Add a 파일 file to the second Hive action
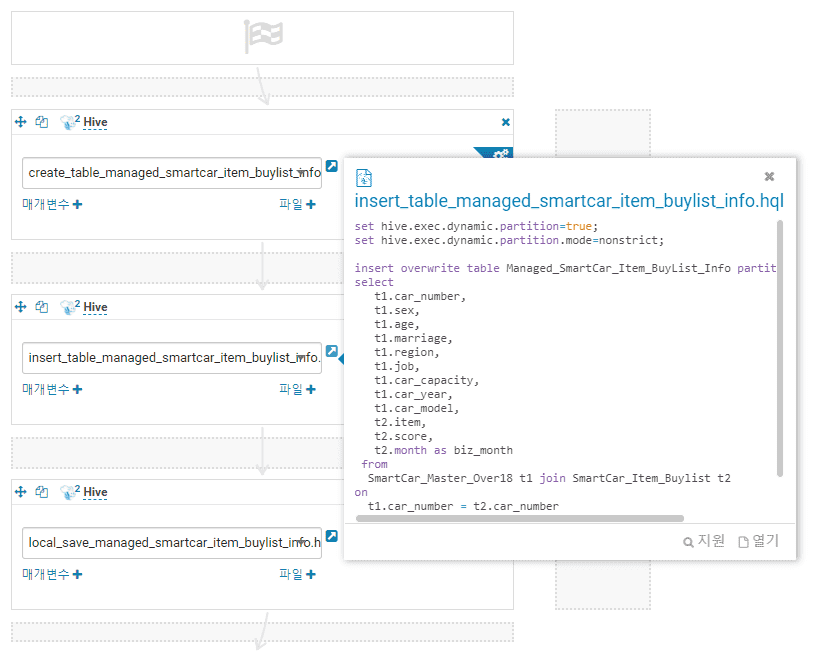The height and width of the screenshot is (653, 835). (x=311, y=389)
